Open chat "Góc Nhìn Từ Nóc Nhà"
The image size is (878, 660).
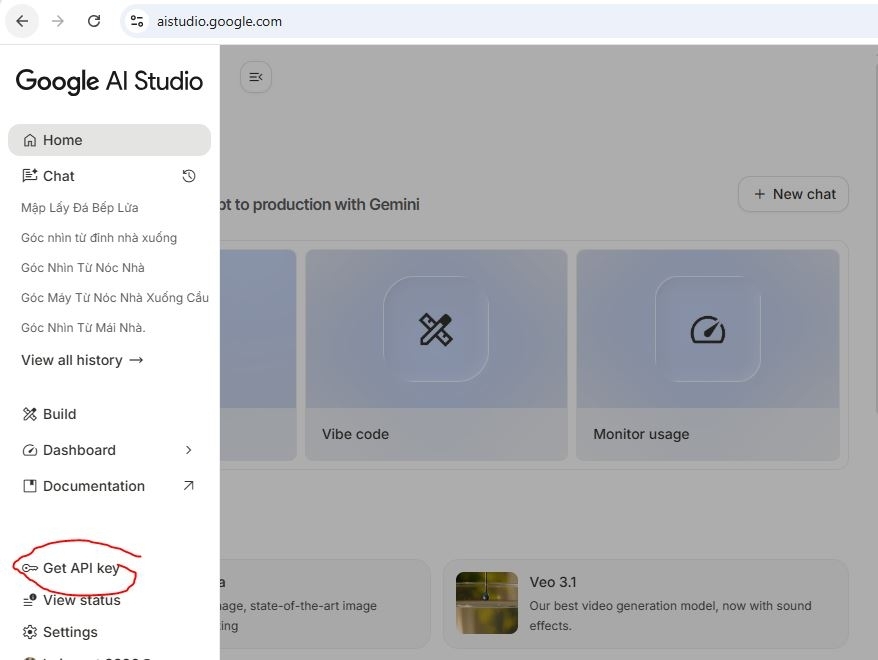tap(83, 268)
